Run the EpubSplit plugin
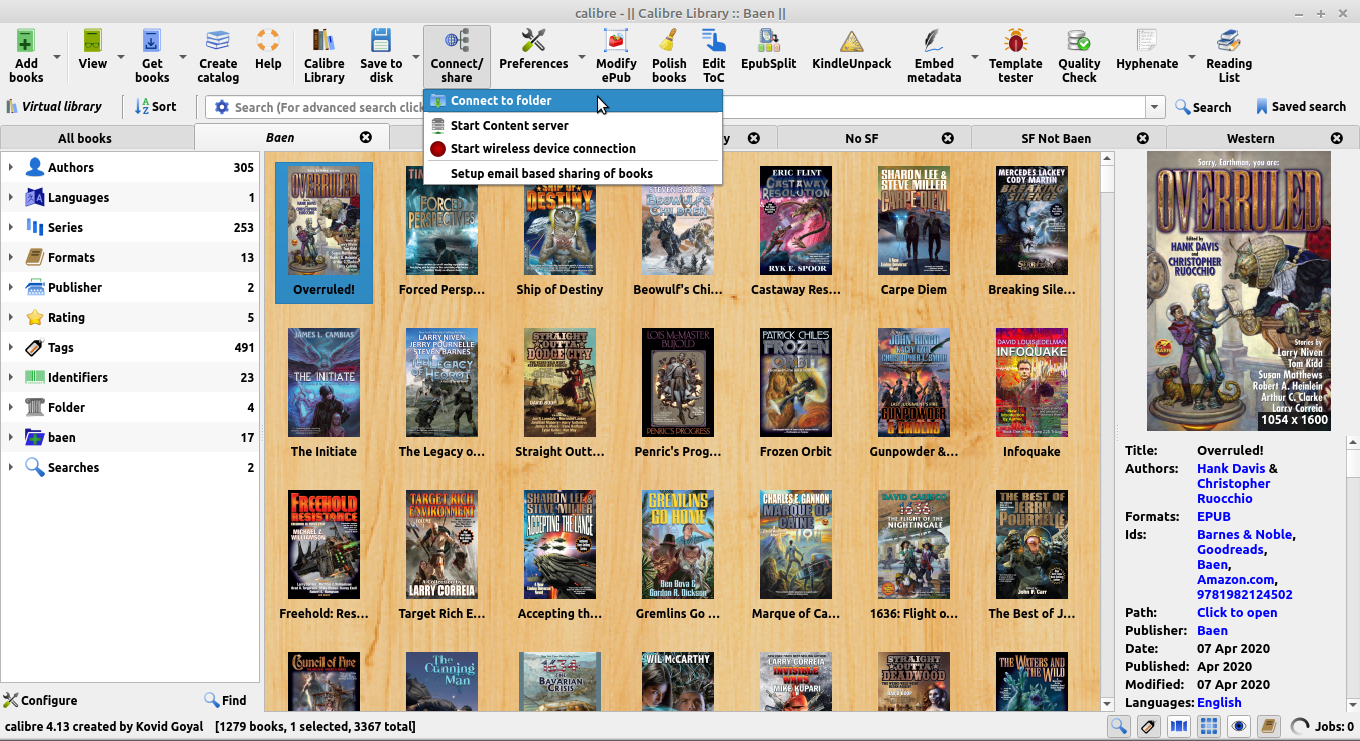Viewport: 1360px width, 741px height. [x=769, y=41]
